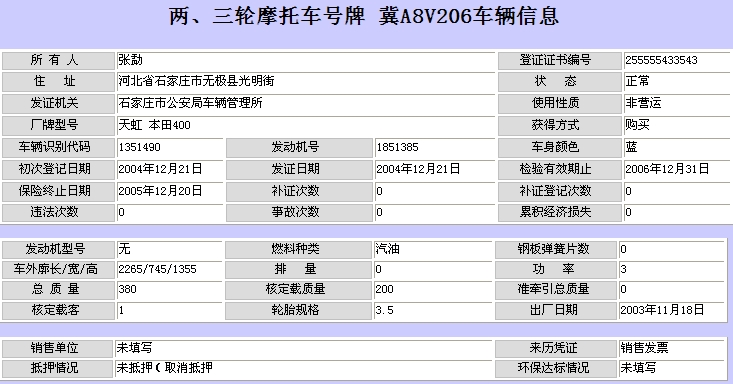The height and width of the screenshot is (384, 733).
Task: Click body color value 蓝
Action: tap(631, 147)
